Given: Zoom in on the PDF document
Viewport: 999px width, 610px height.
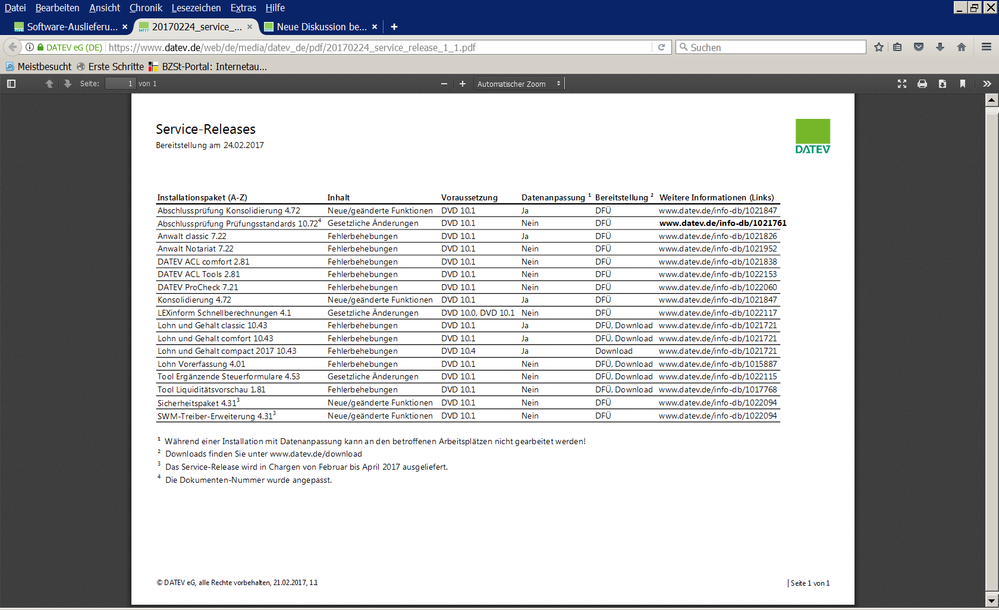Looking at the screenshot, I should pyautogui.click(x=463, y=84).
